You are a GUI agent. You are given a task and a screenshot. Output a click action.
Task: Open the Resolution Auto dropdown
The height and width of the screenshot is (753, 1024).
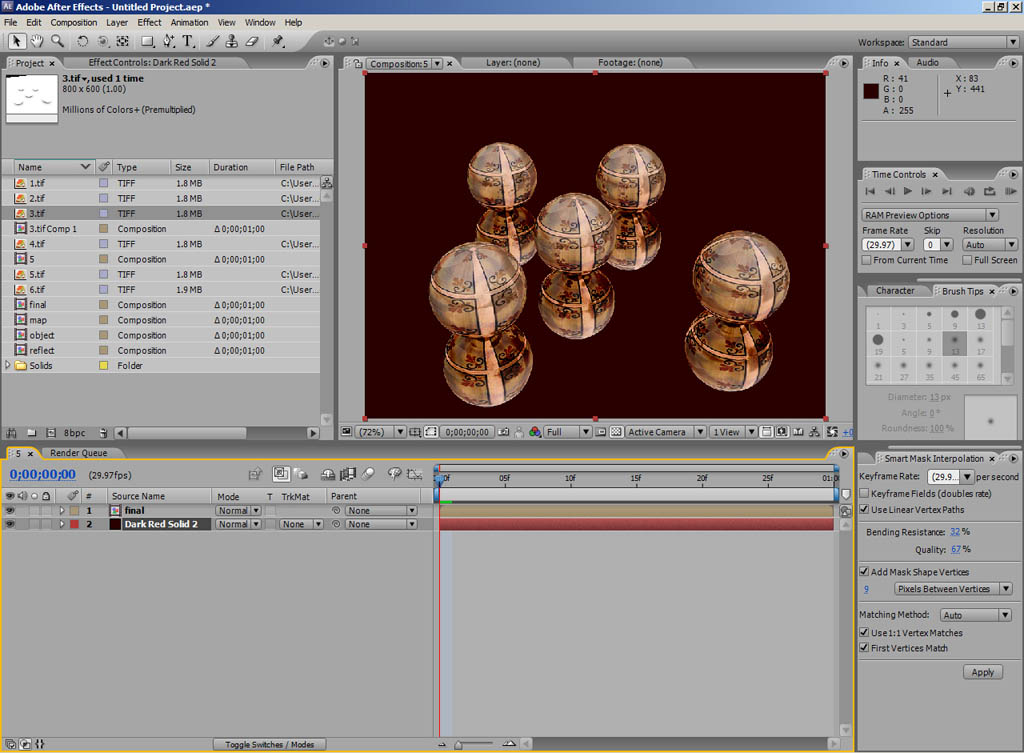990,244
